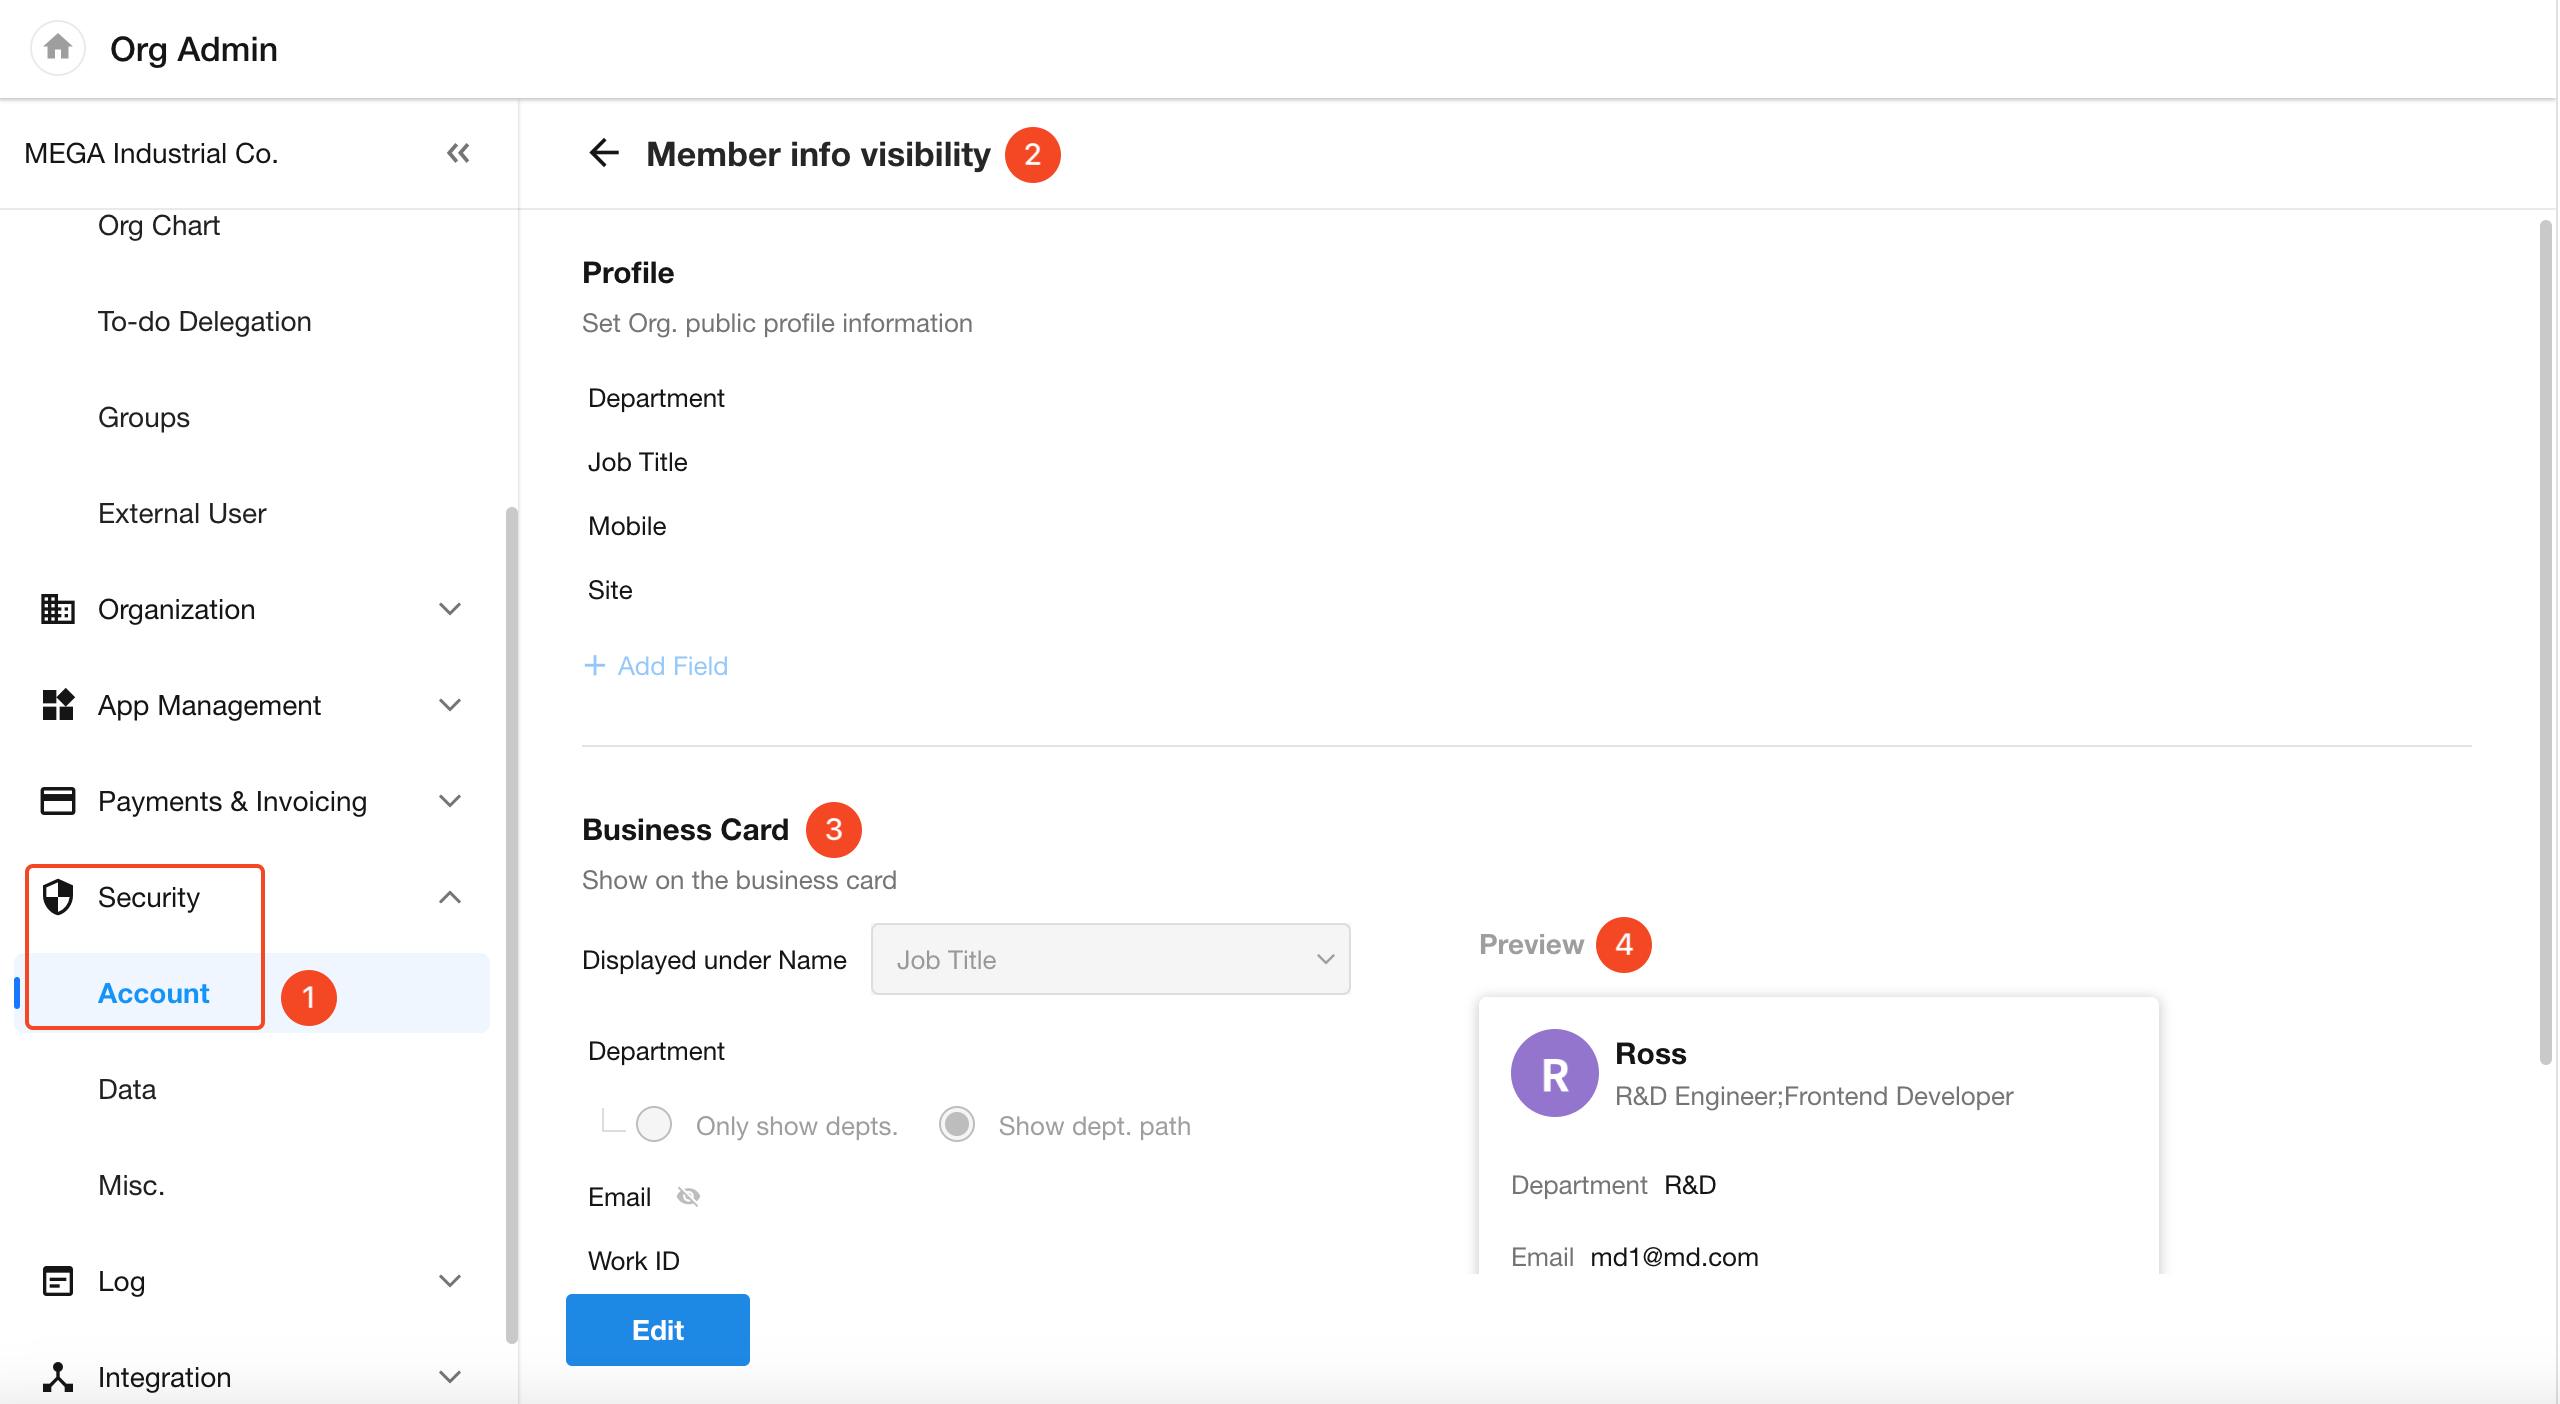This screenshot has width=2560, height=1404.
Task: Open the Data menu item
Action: 127,1089
